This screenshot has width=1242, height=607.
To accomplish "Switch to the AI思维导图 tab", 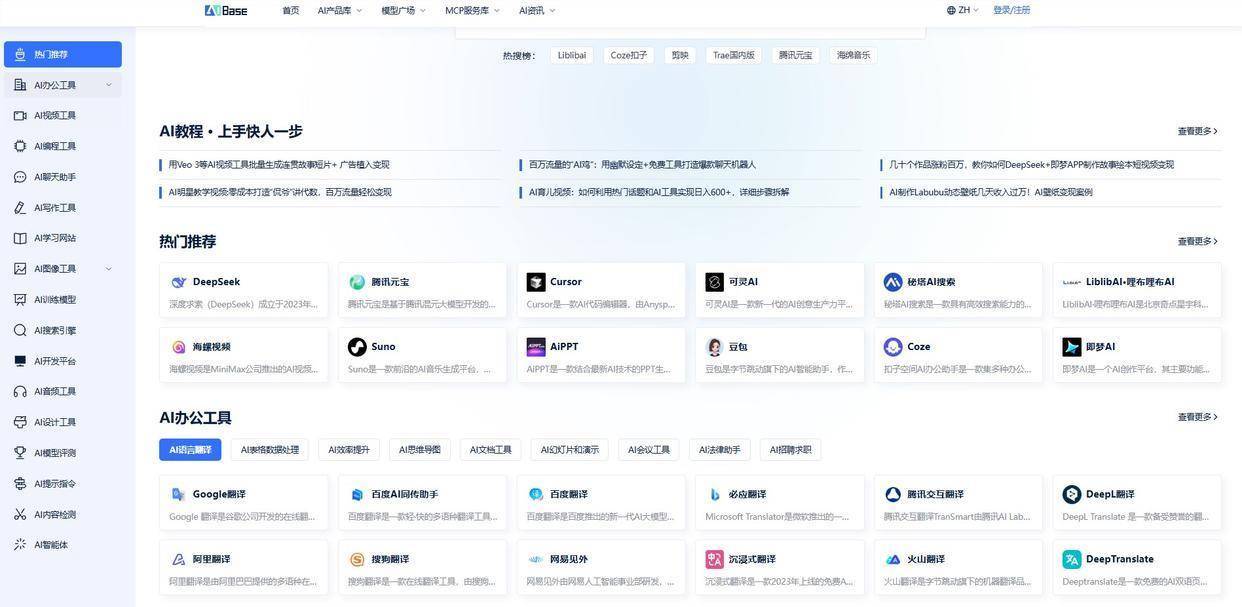I will click(x=420, y=450).
